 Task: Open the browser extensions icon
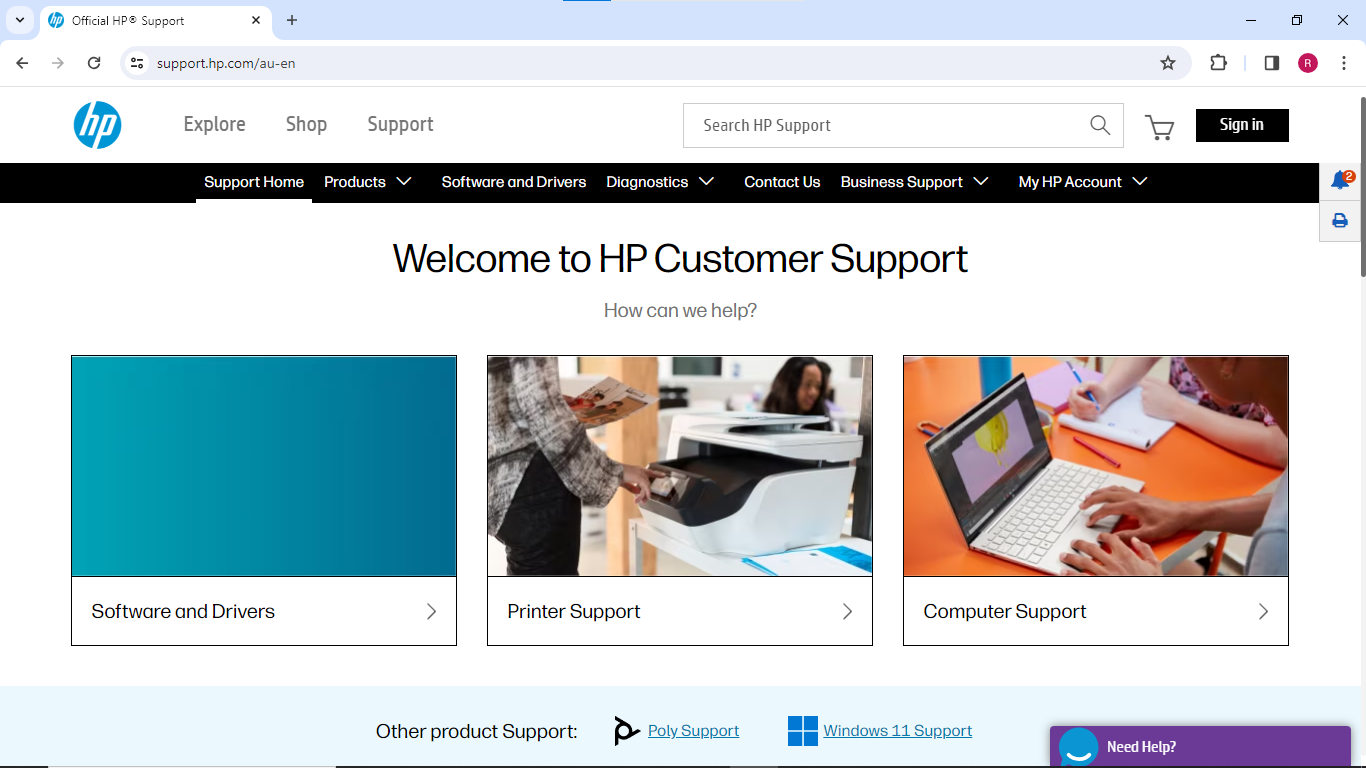coord(1218,63)
